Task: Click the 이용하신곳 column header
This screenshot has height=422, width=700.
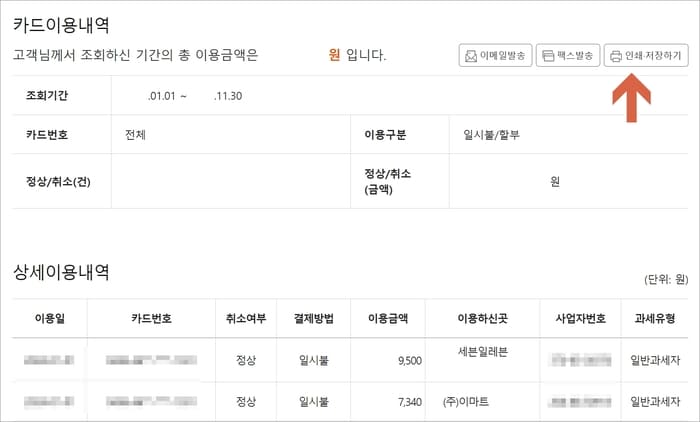Action: coord(483,318)
